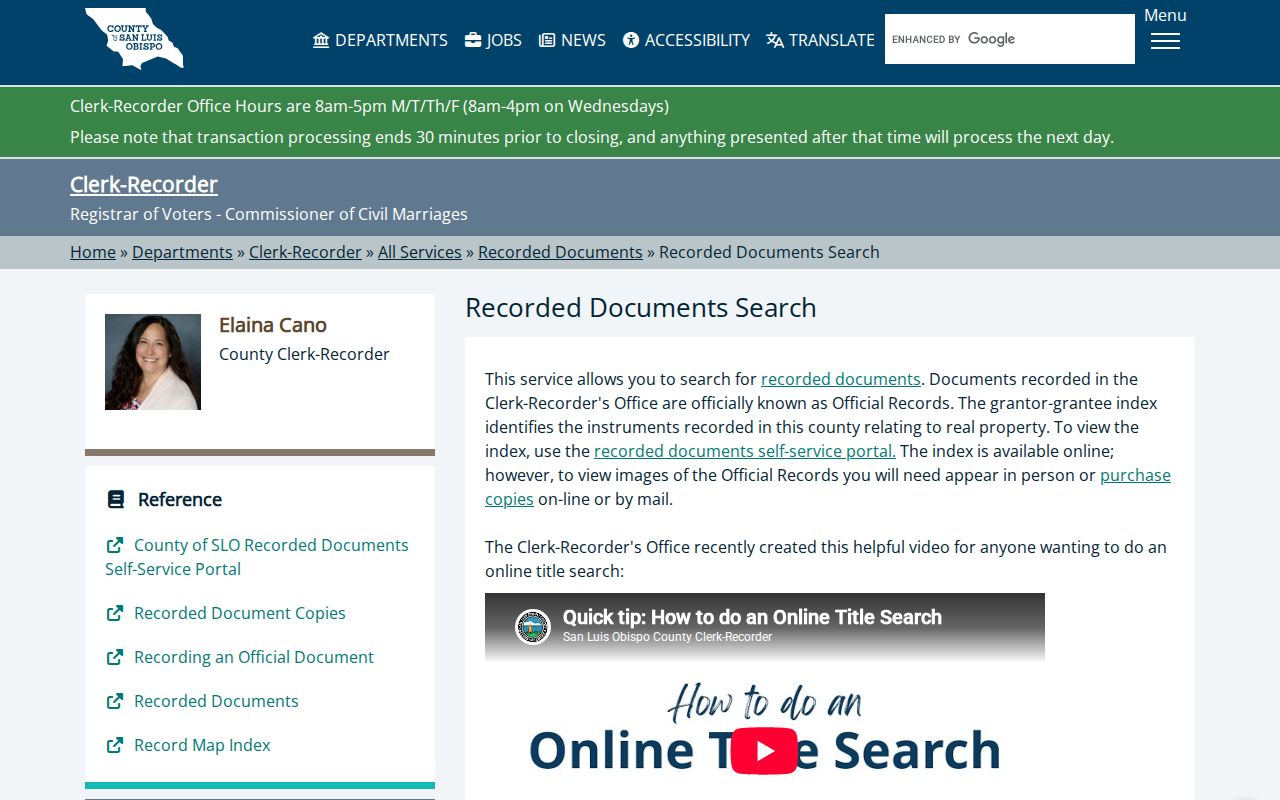Click the 'San Luis Obispo County Clerk-Recorder' channel name

[x=667, y=637]
